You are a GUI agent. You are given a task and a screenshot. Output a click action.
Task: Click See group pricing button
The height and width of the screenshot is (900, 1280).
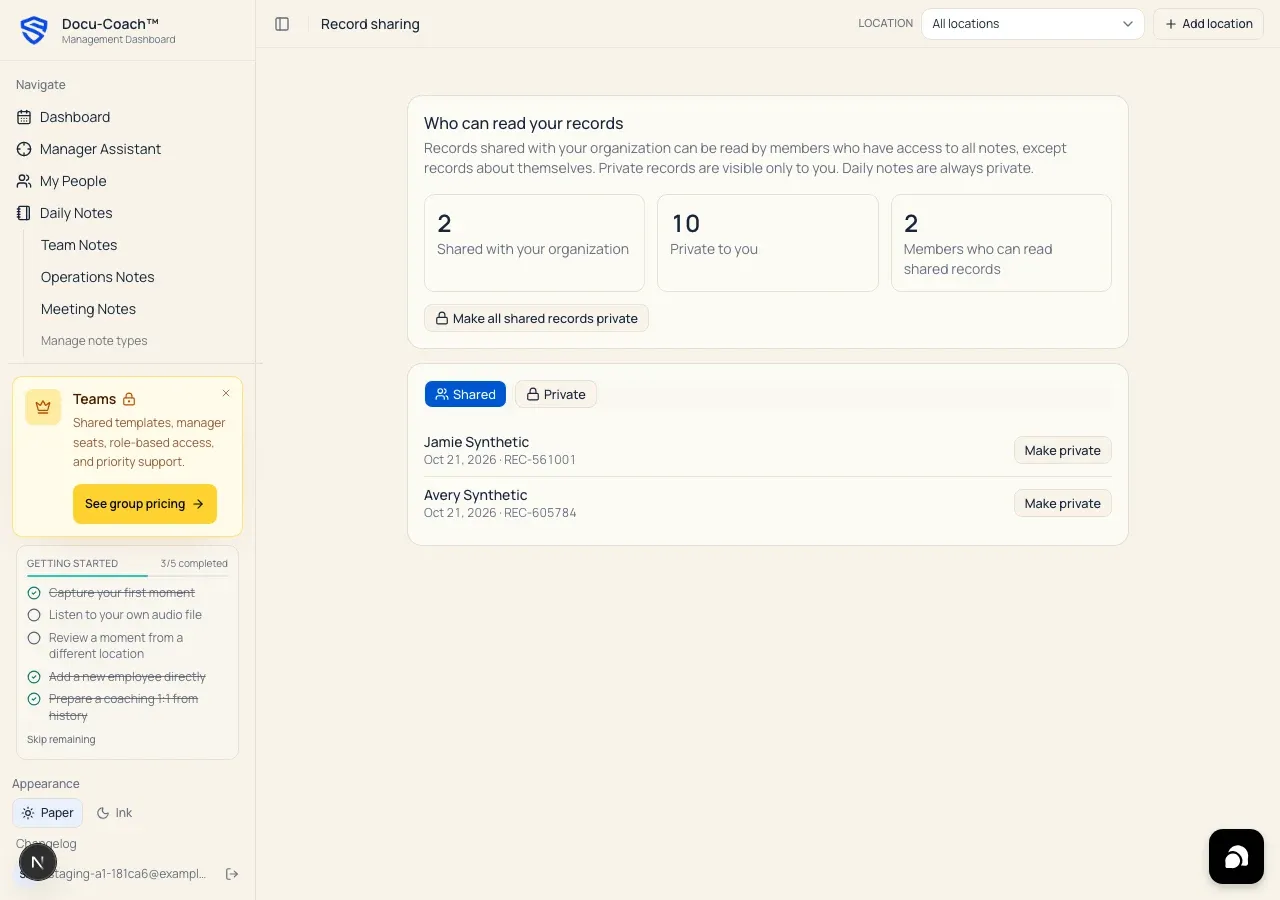click(145, 504)
